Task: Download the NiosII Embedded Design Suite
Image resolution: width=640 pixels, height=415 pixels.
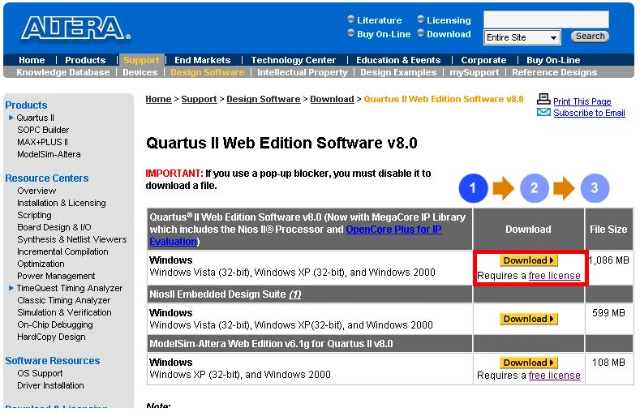Action: click(528, 319)
